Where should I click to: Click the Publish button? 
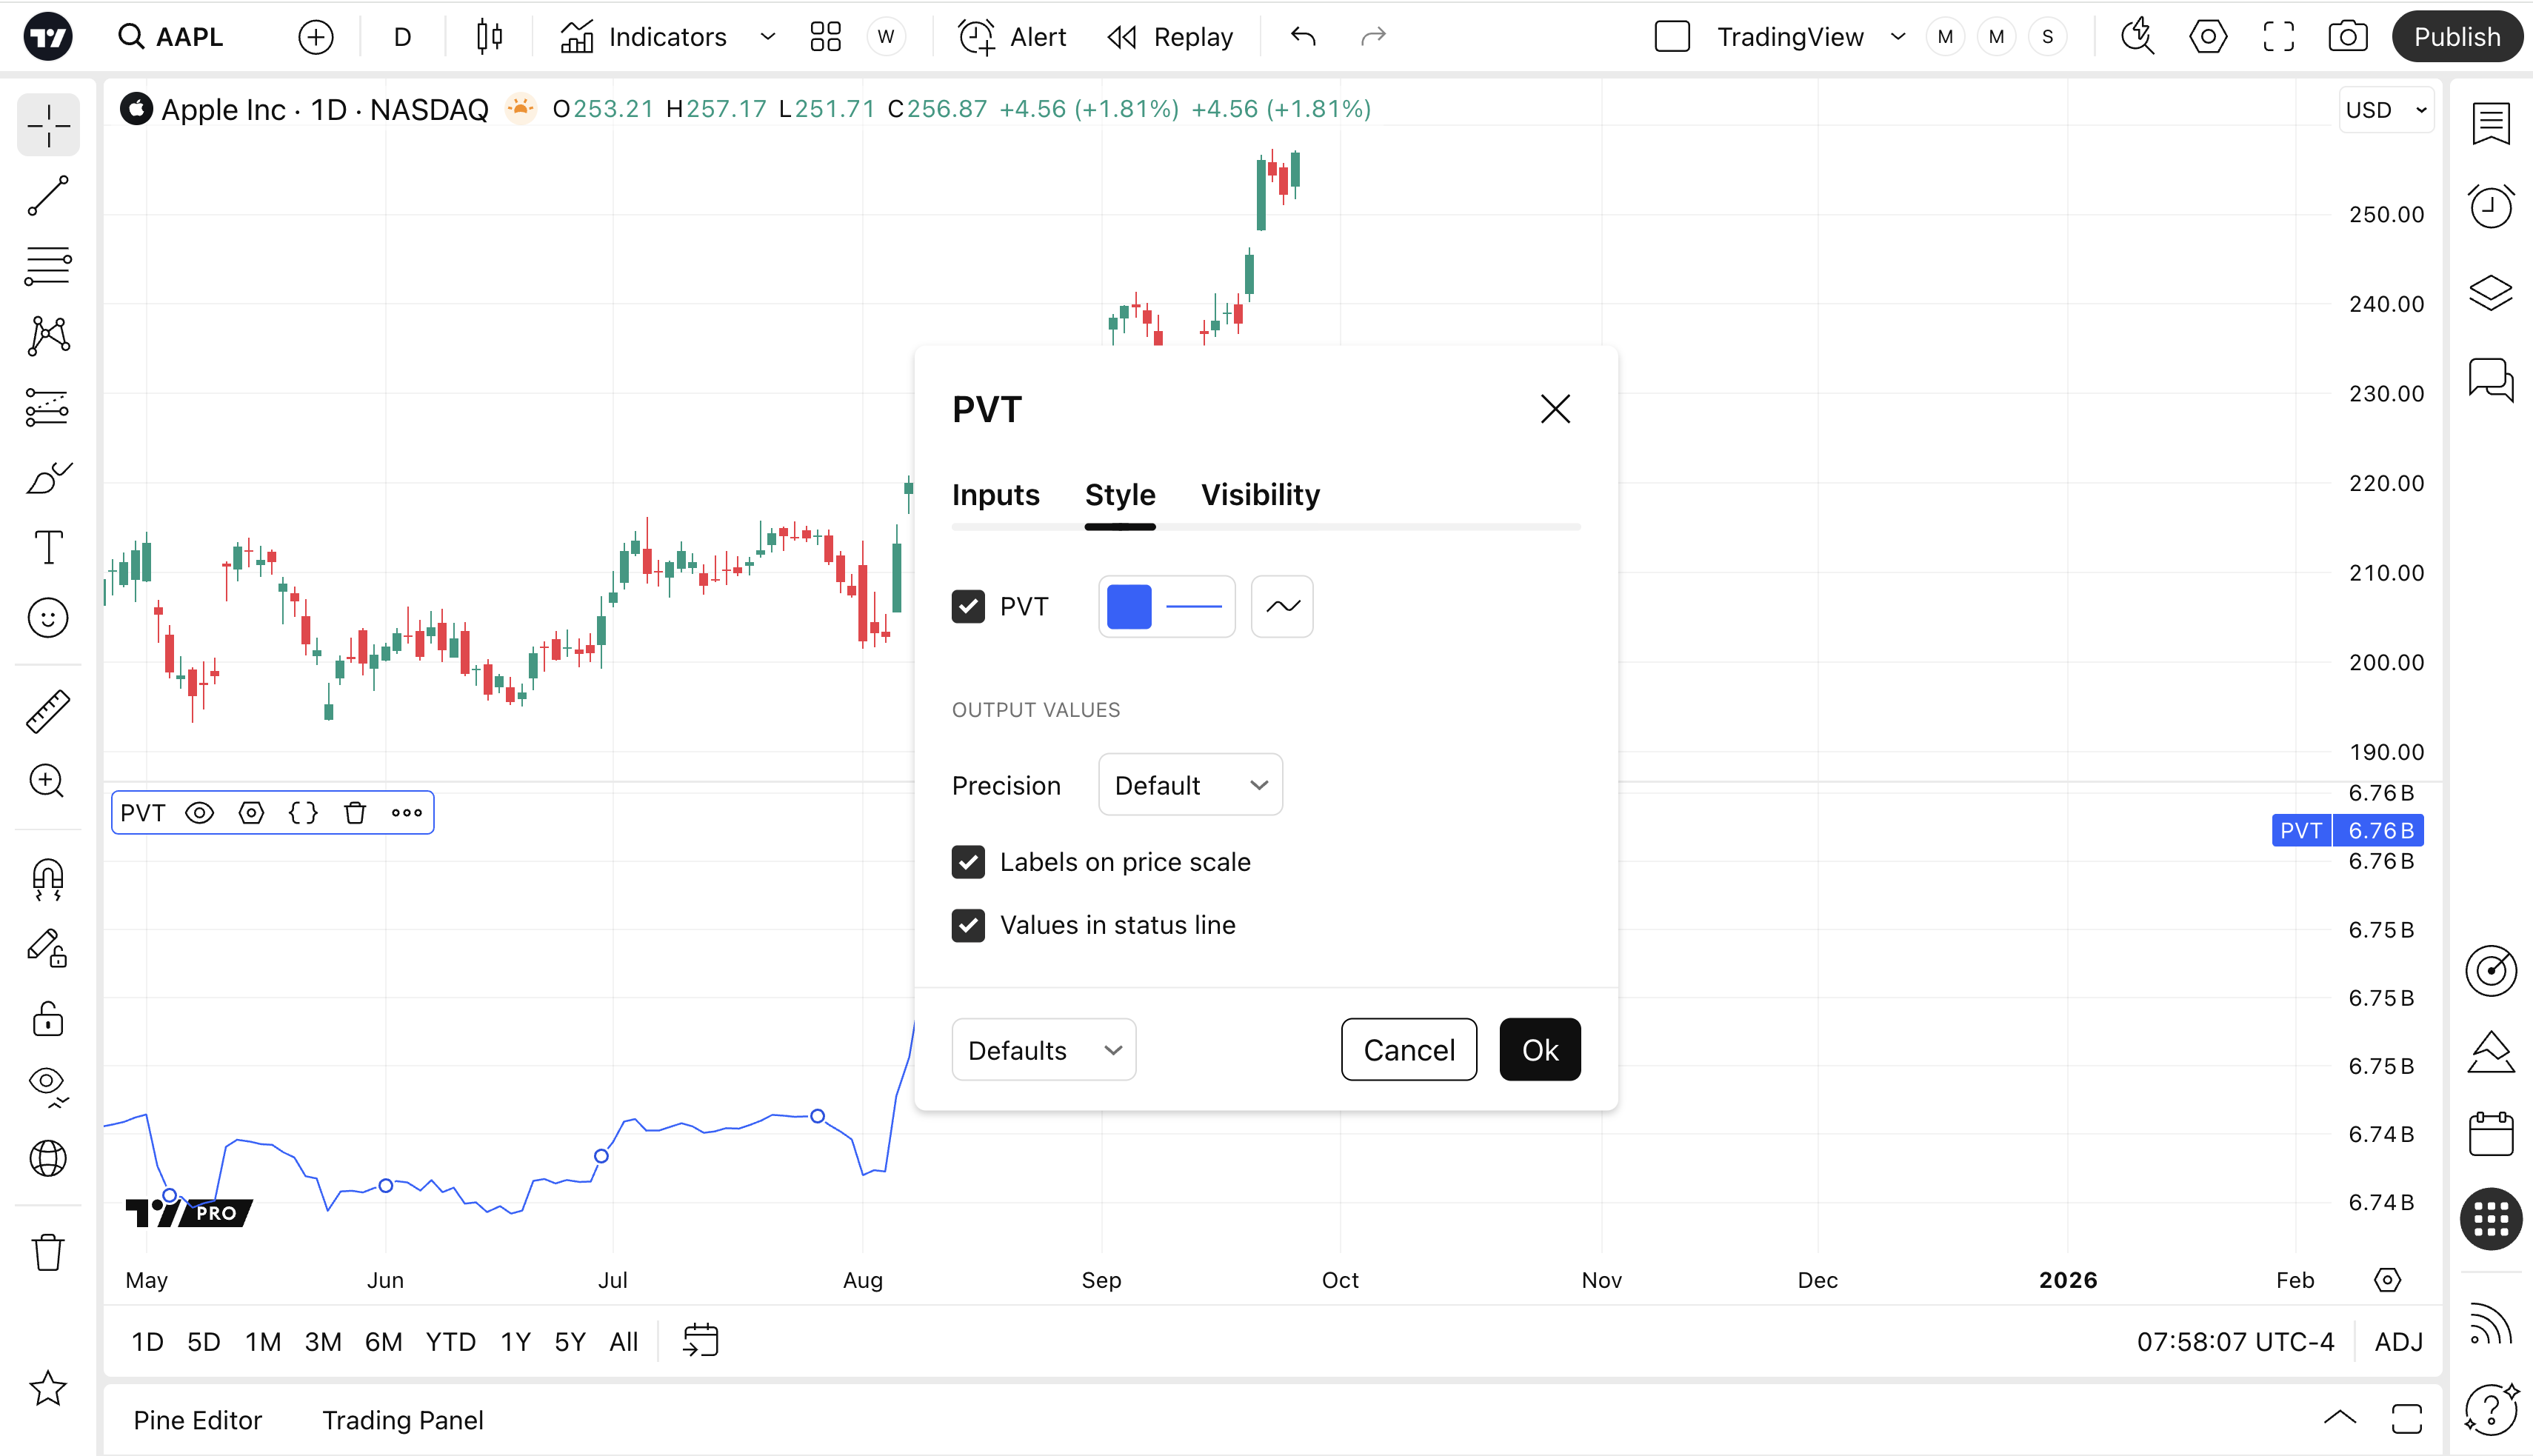tap(2456, 37)
